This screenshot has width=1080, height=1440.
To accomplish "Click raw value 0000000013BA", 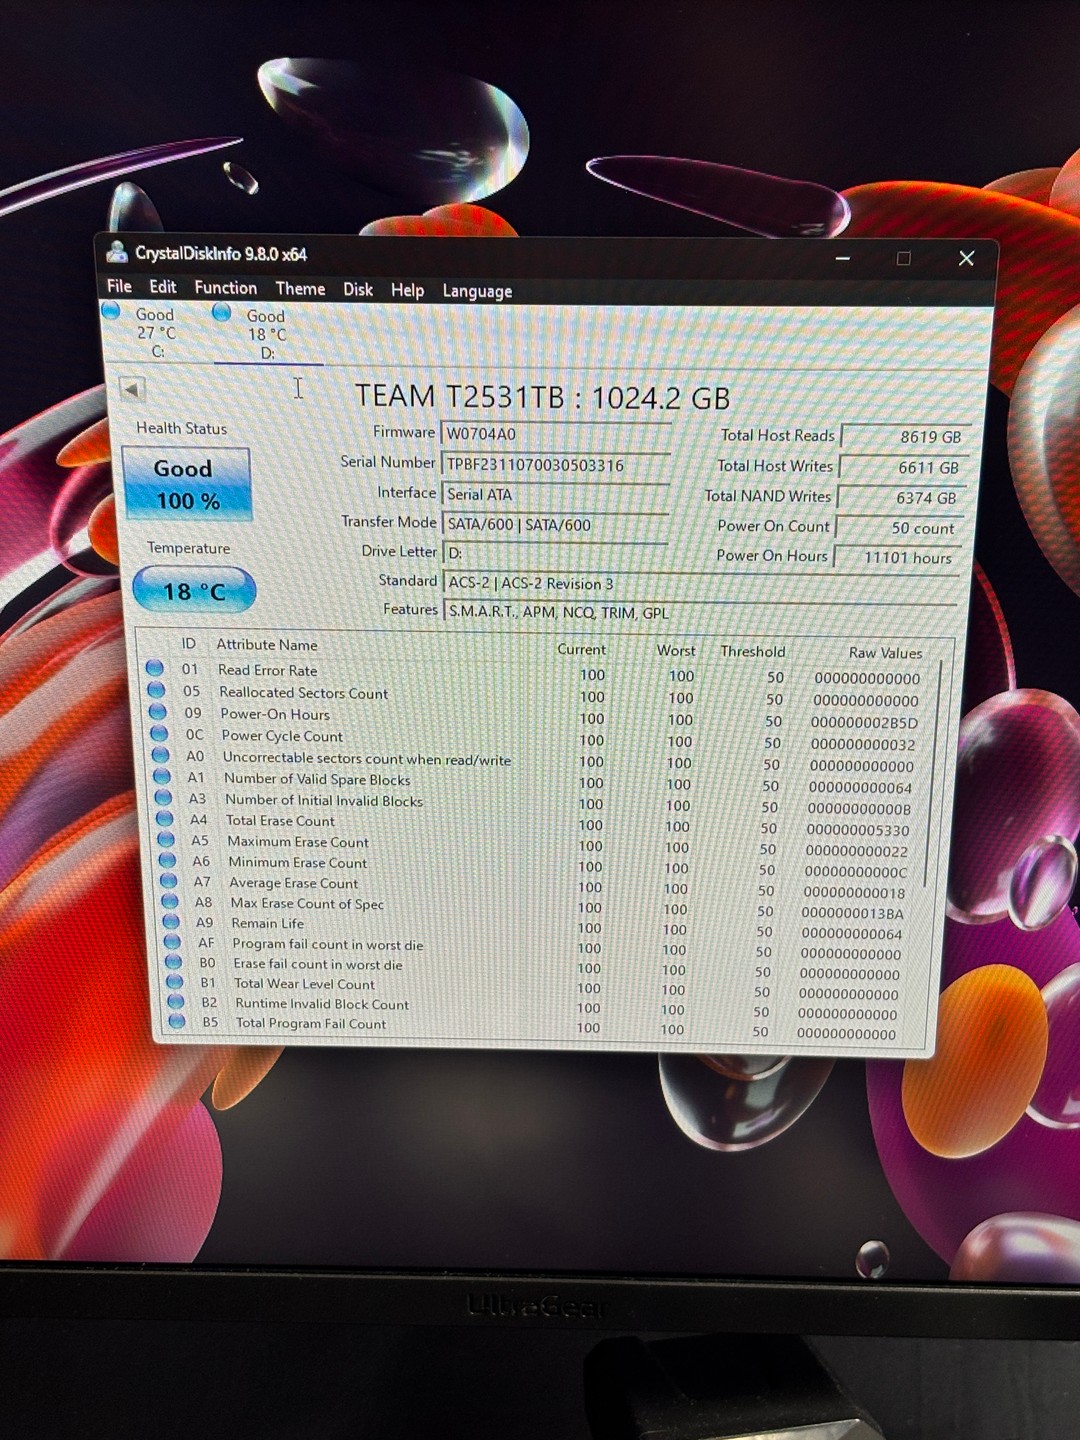I will [x=852, y=913].
